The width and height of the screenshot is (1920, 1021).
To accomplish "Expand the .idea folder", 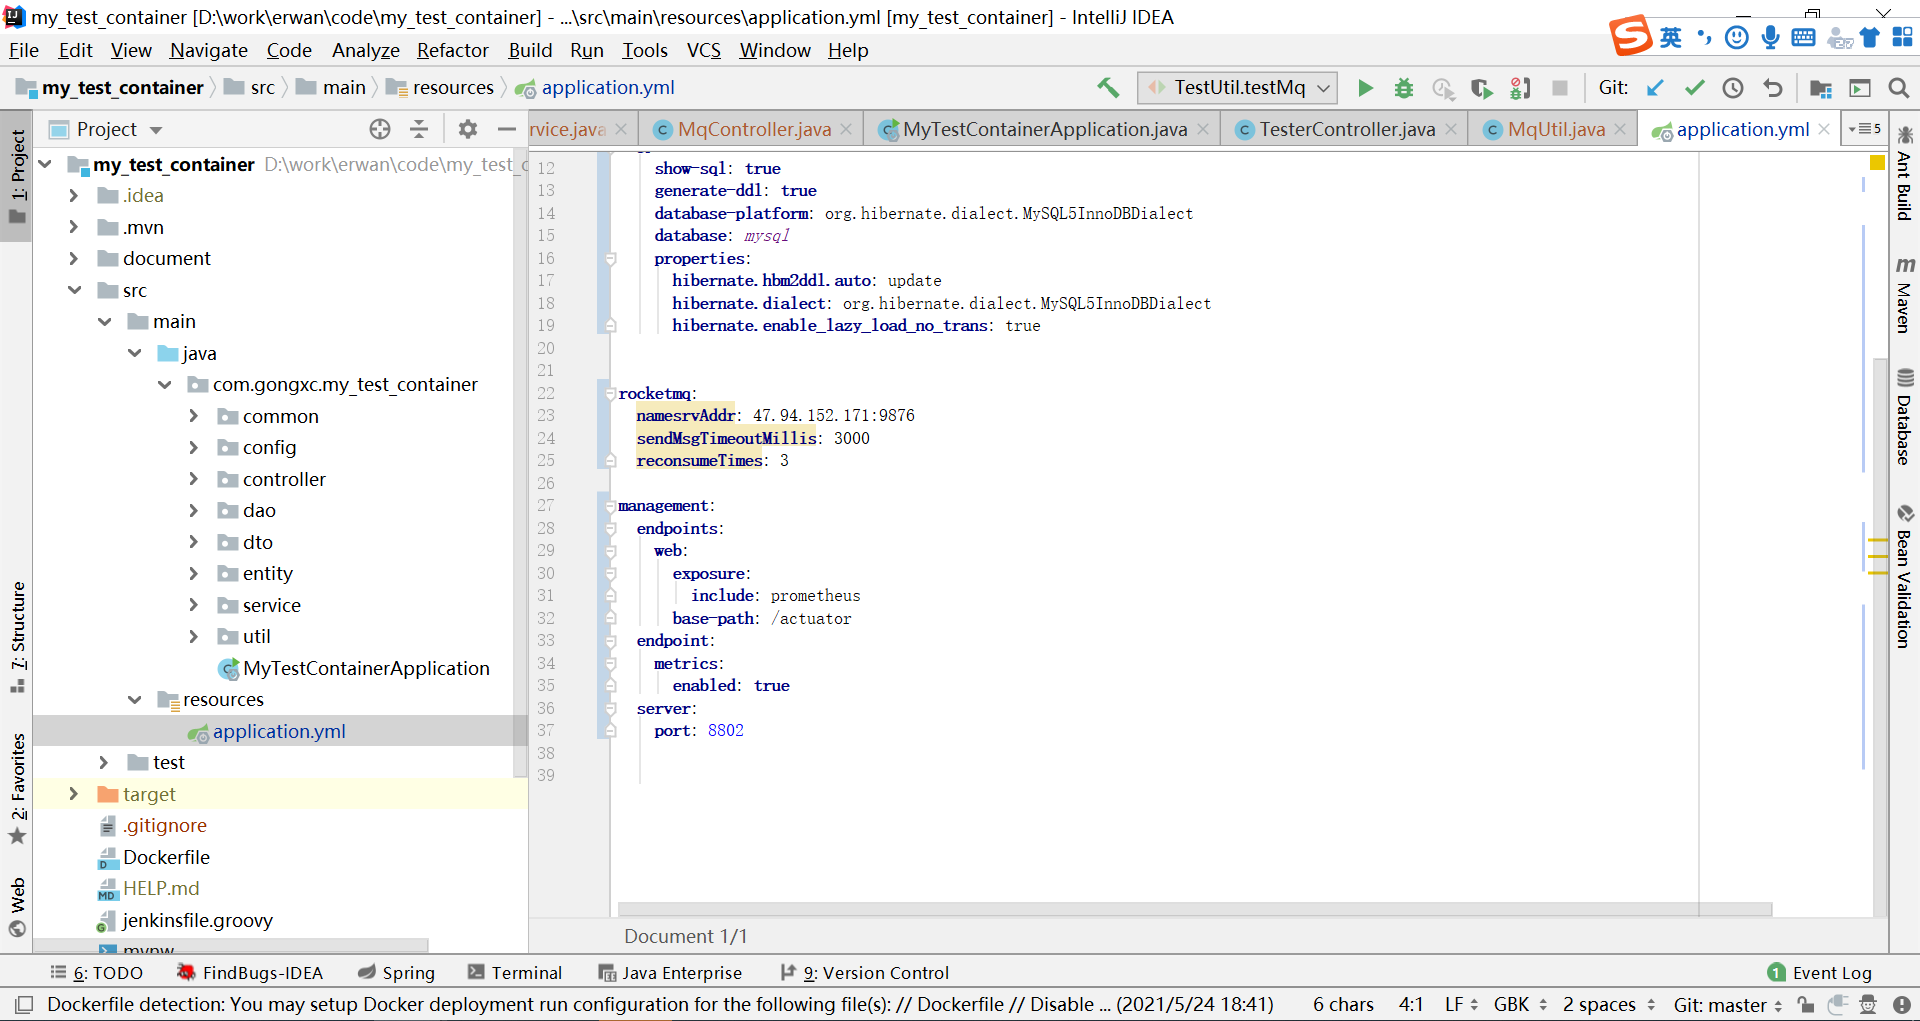I will [x=73, y=196].
